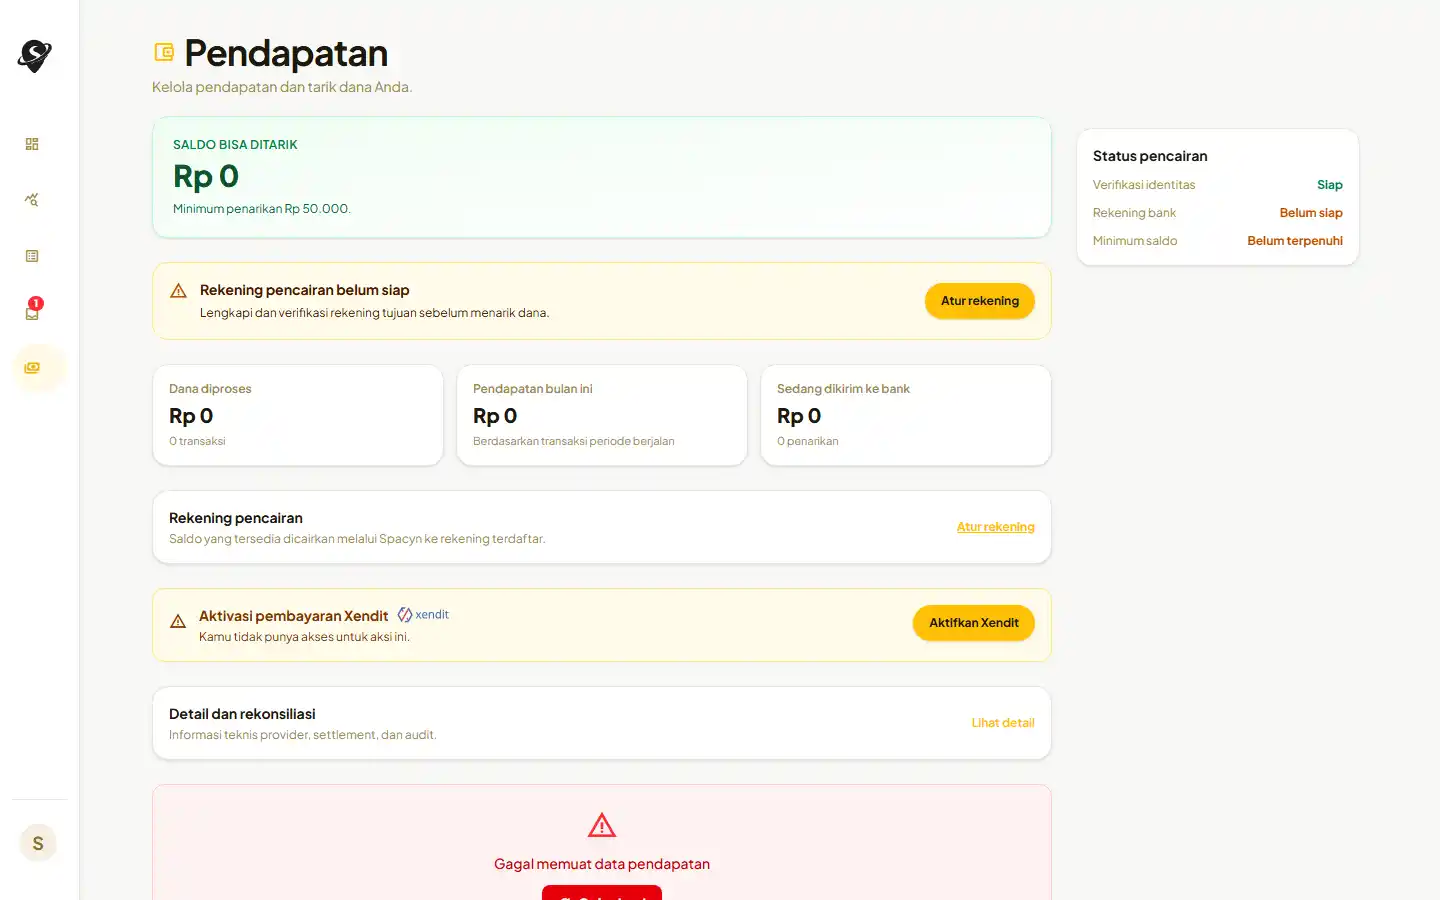Image resolution: width=1440 pixels, height=900 pixels.
Task: Click the Detail dan rekonsiliasi heading
Action: click(x=242, y=714)
